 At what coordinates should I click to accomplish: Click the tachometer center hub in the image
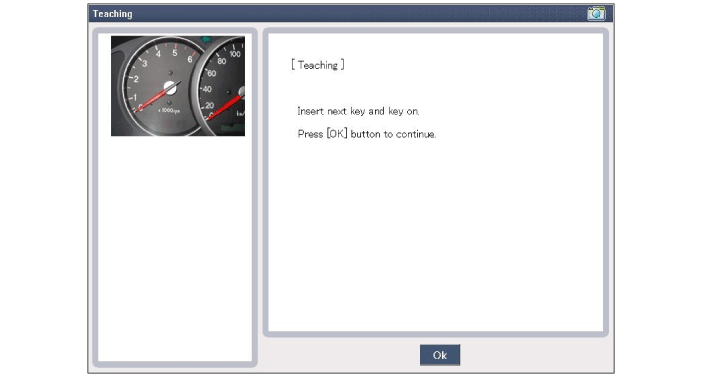coord(170,88)
